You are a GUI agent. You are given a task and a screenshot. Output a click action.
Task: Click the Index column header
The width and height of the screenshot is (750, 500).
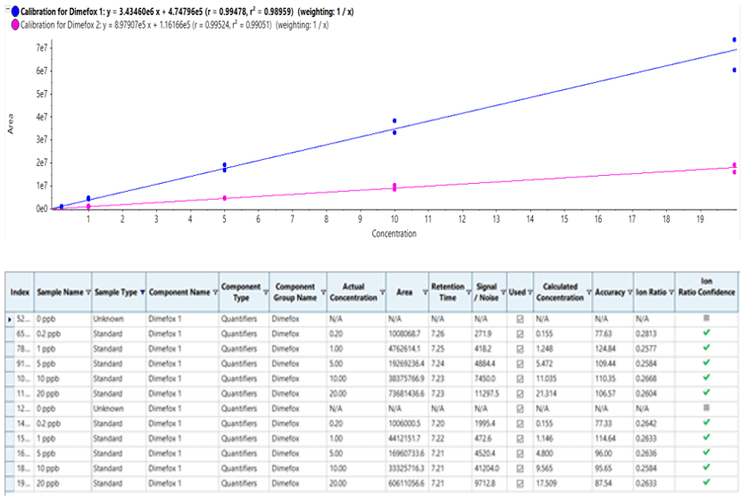(x=20, y=292)
